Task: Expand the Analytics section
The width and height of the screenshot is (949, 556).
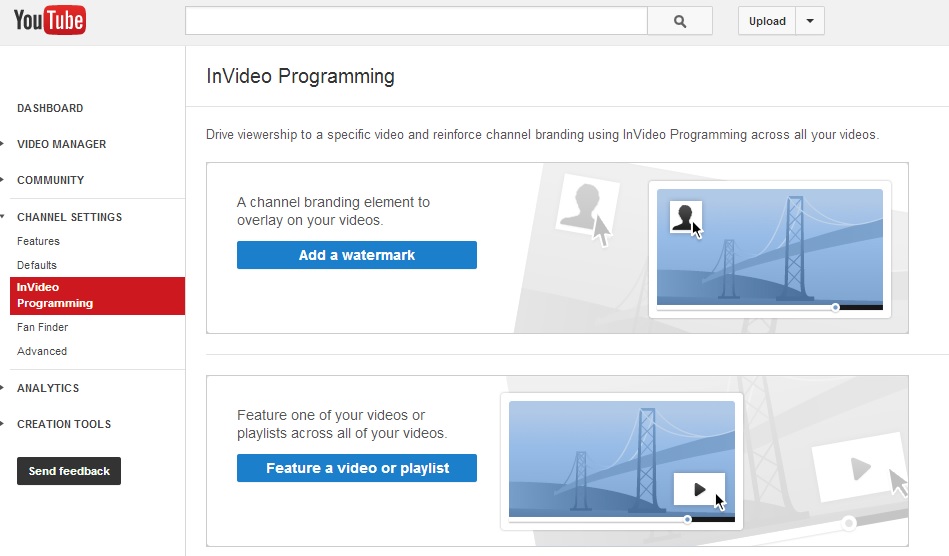Action: point(48,388)
